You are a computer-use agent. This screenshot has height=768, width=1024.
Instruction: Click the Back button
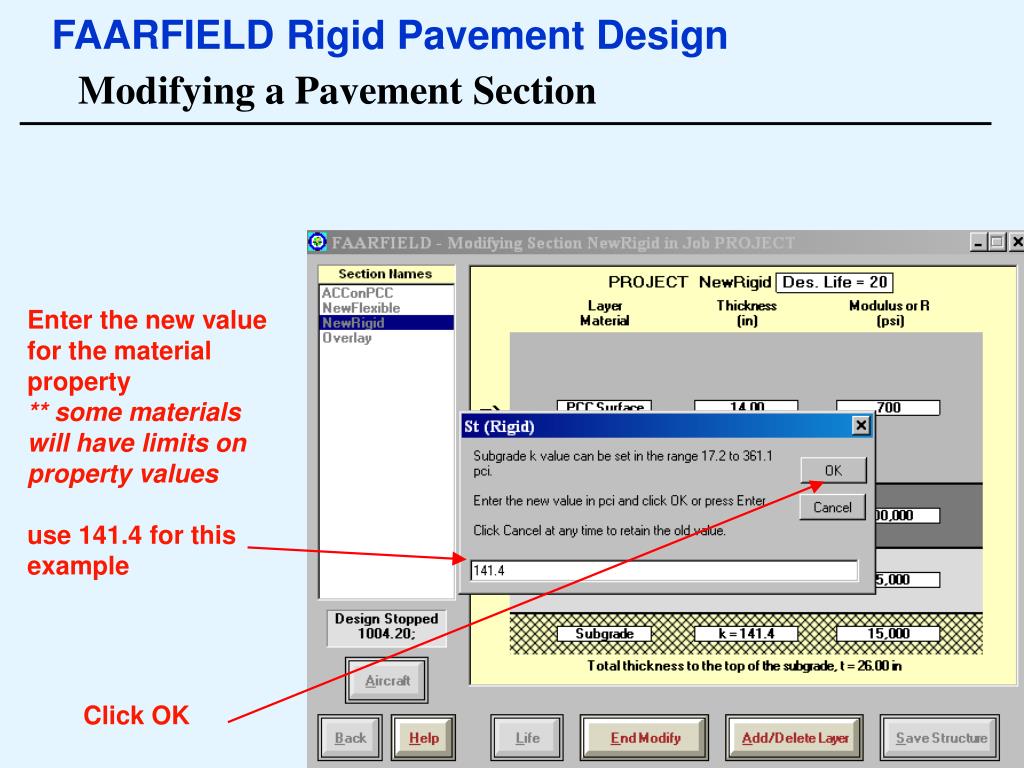point(350,738)
